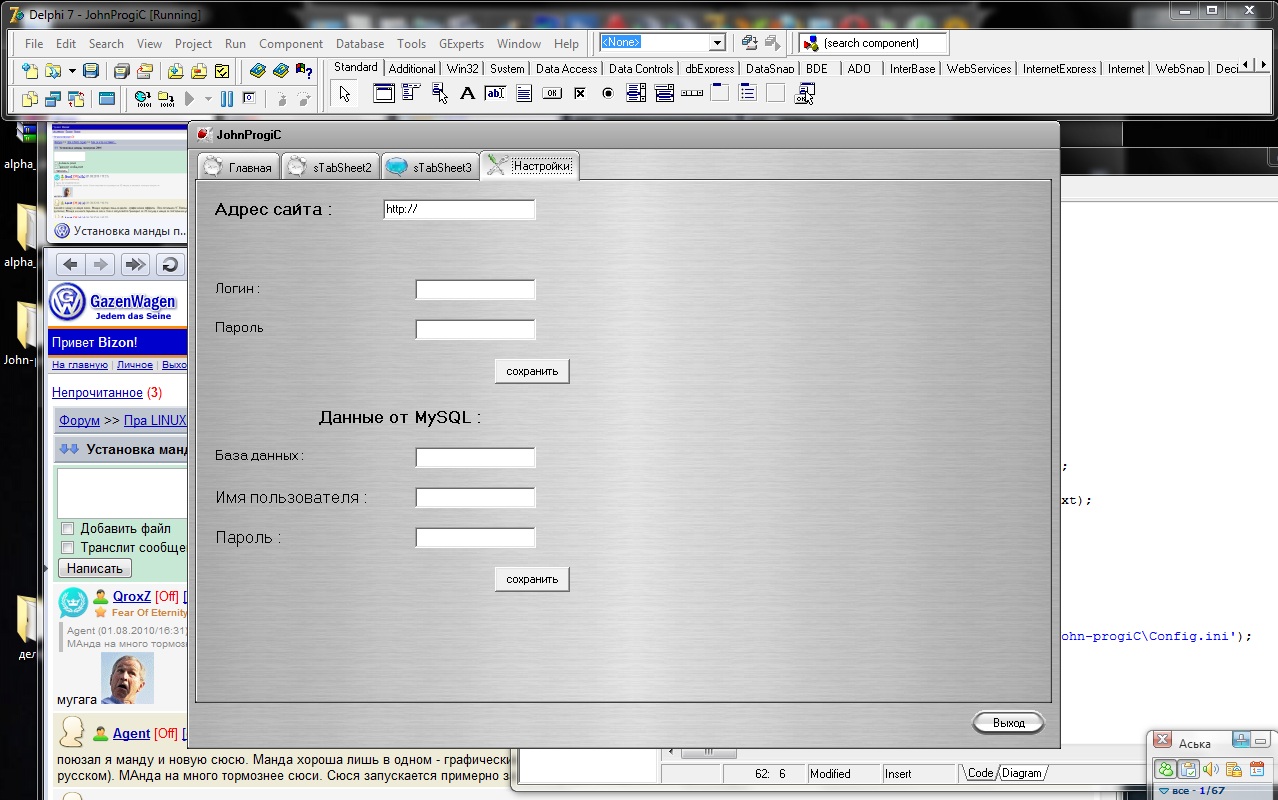Click the 'База данных' input field
The image size is (1278, 800).
coord(476,458)
